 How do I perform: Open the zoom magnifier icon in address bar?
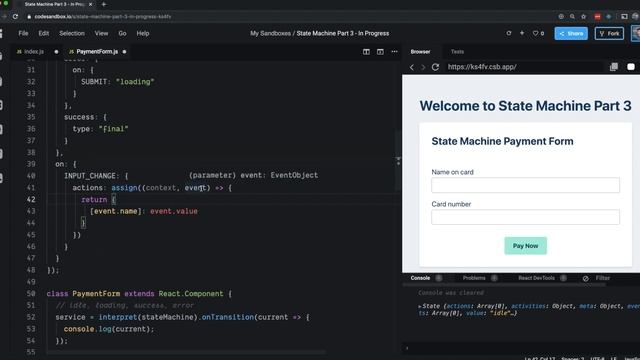pyautogui.click(x=572, y=16)
